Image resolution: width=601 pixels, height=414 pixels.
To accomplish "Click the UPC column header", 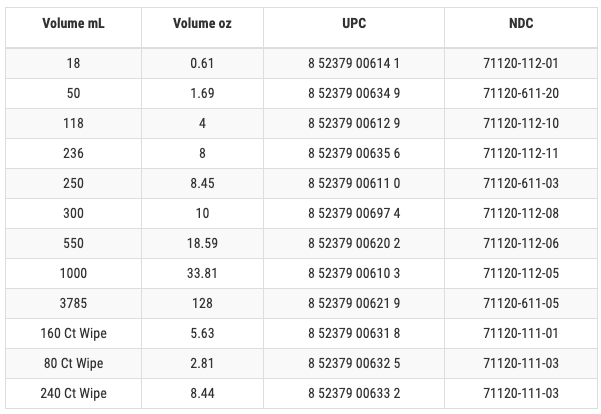I will pyautogui.click(x=354, y=23).
